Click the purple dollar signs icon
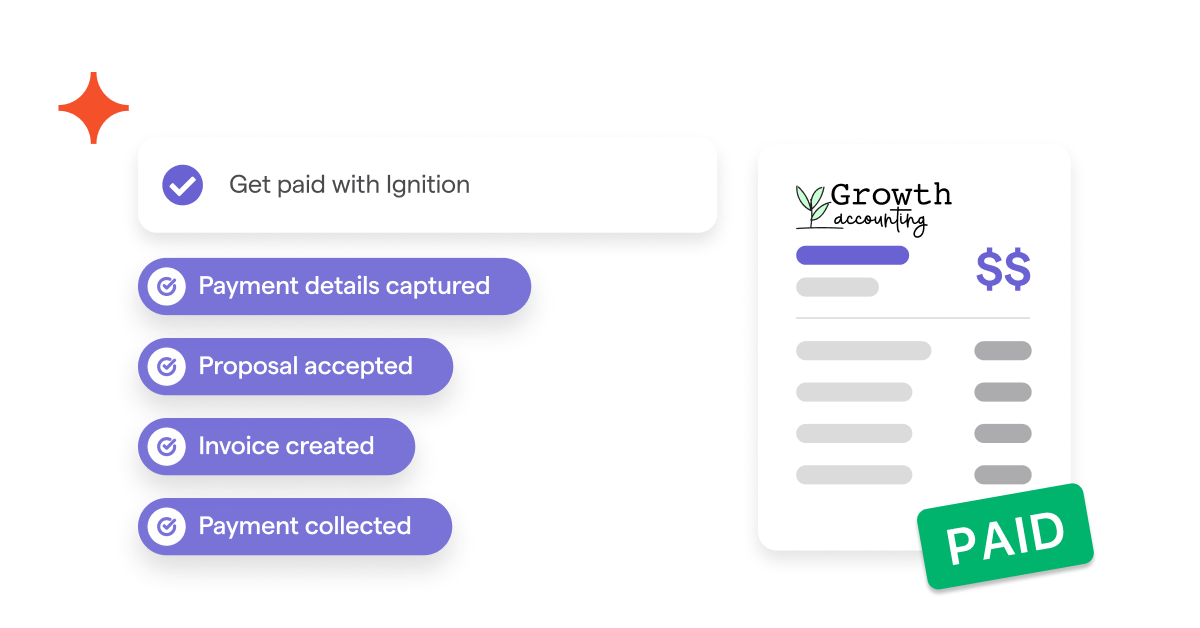1200x628 pixels. click(x=1003, y=271)
